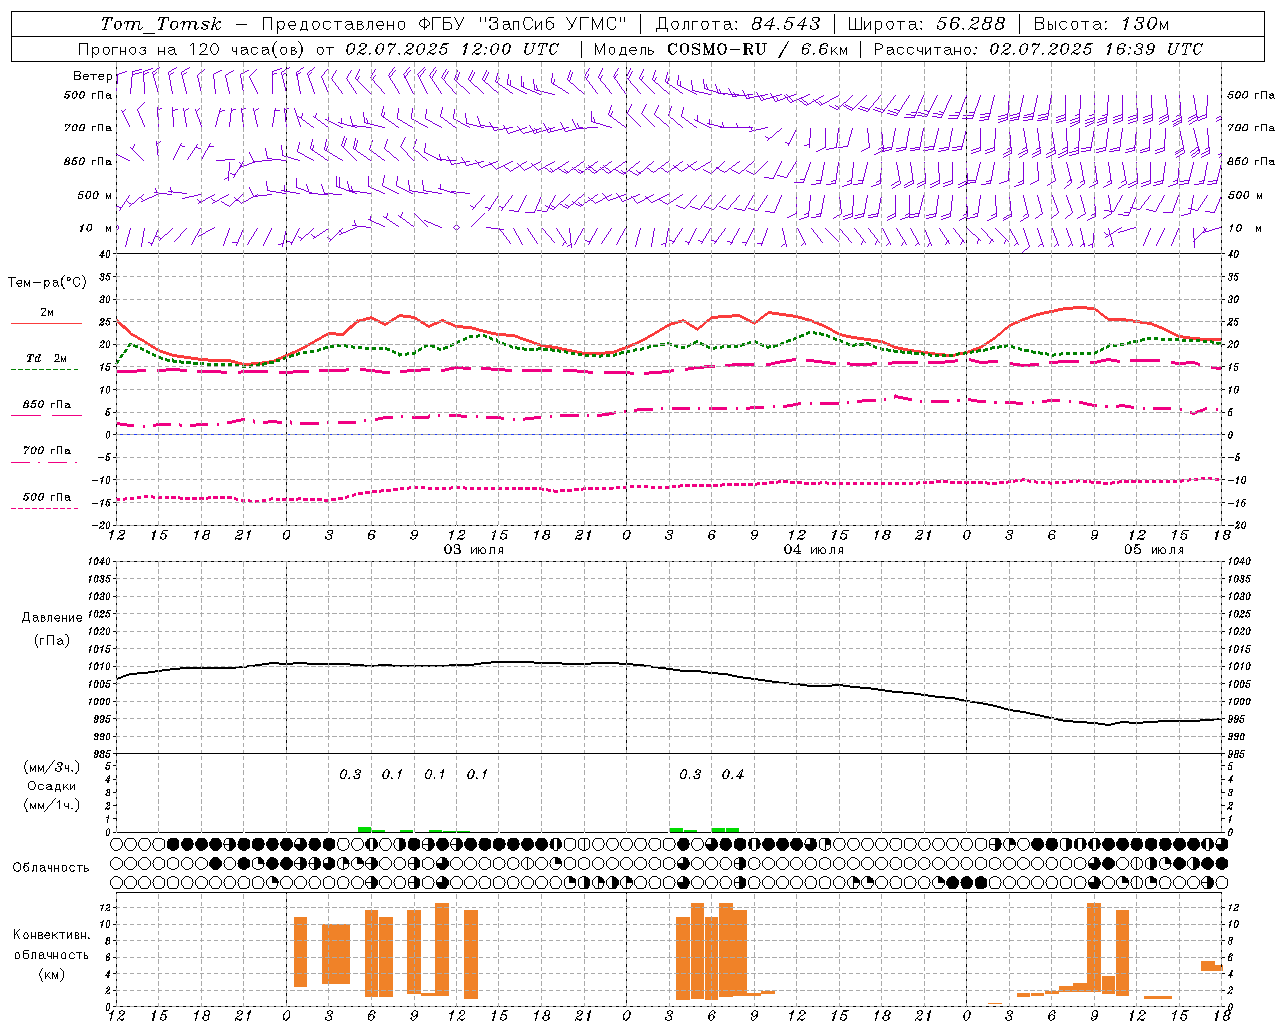Click the green dashed 'Td 2м' legend line
The width and height of the screenshot is (1280, 1024).
tap(44, 369)
